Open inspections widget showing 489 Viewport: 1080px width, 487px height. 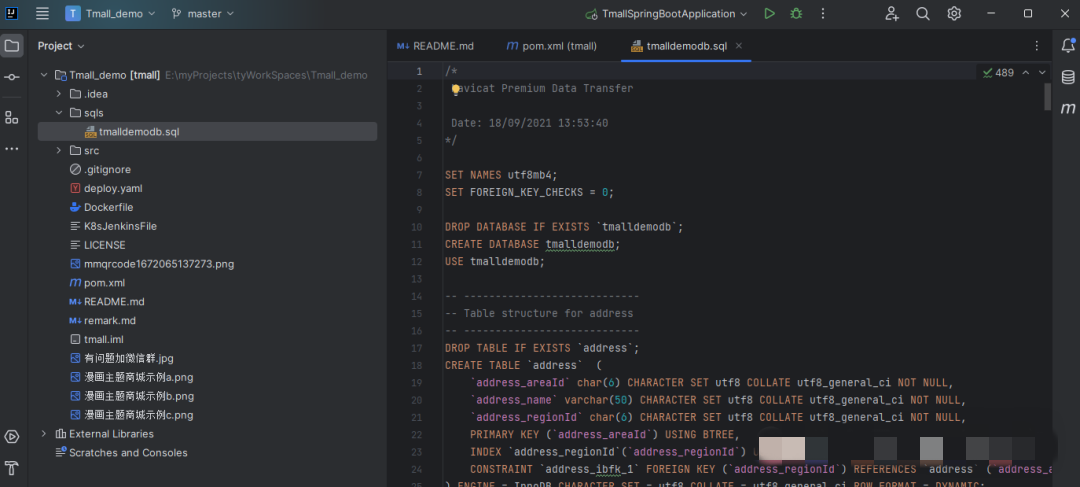tap(998, 72)
